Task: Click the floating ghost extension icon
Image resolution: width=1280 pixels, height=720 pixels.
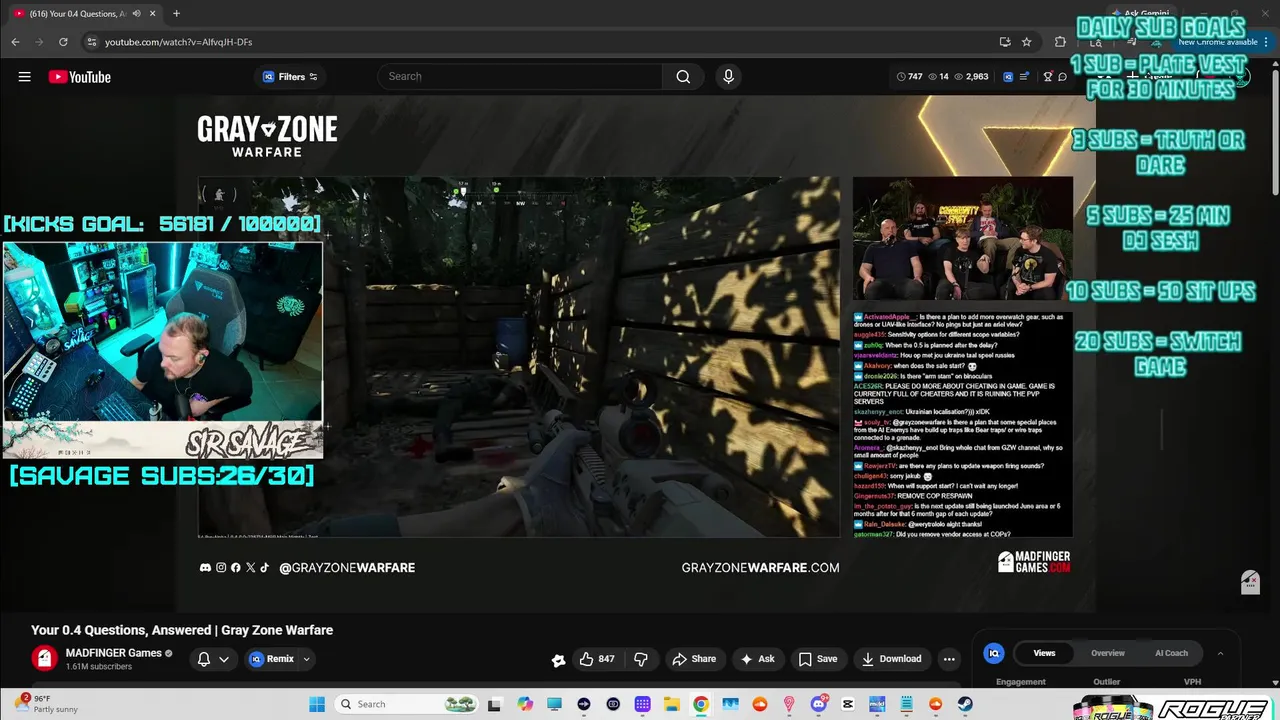Action: [x=1250, y=582]
